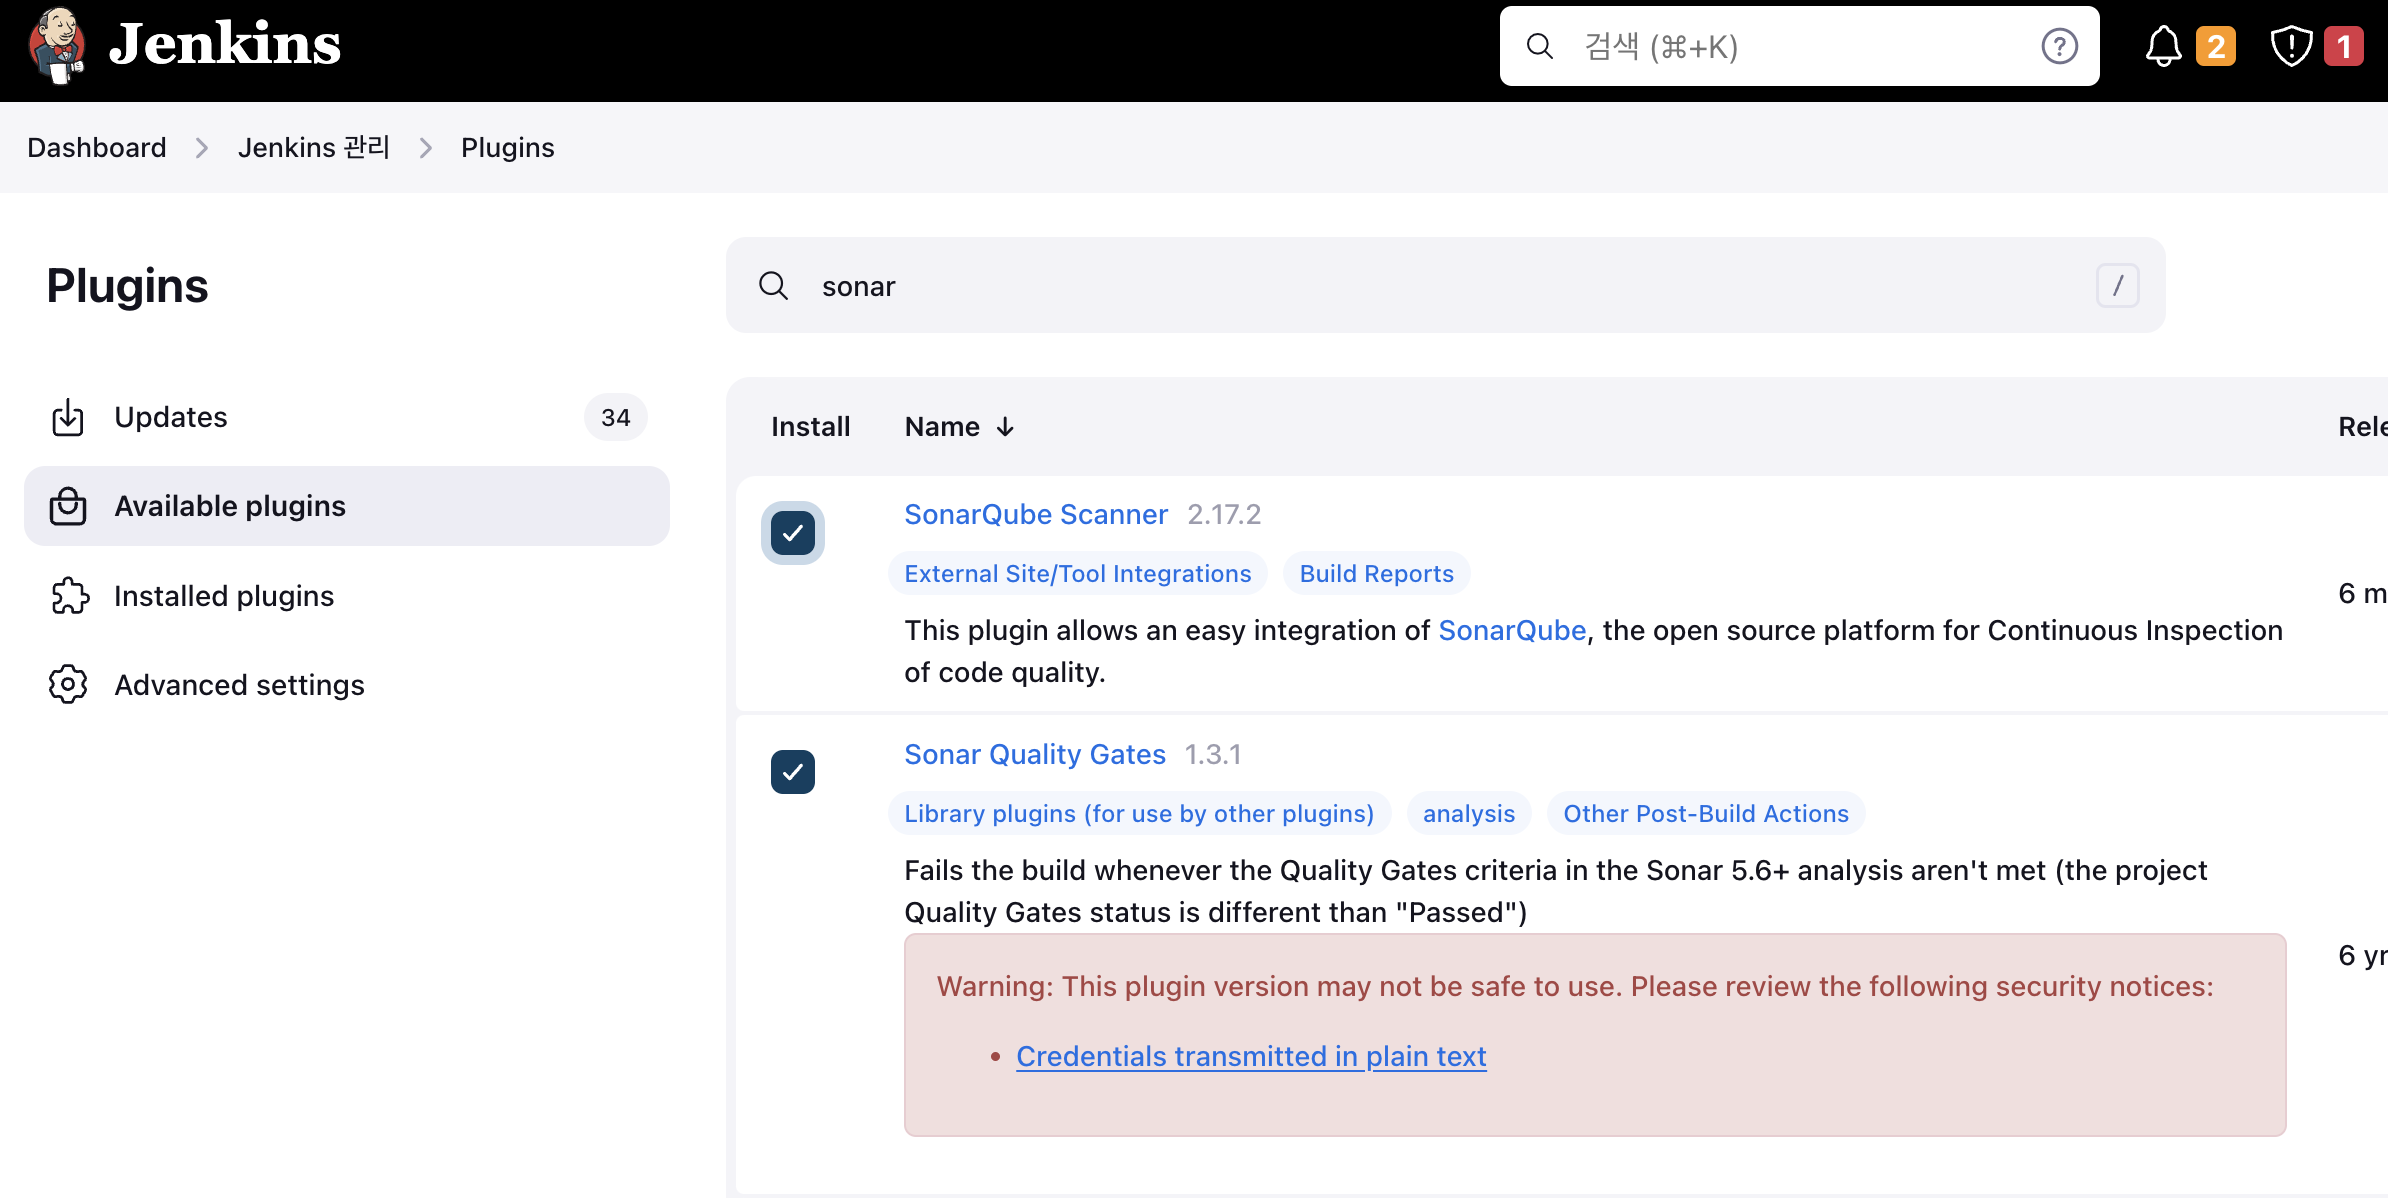The height and width of the screenshot is (1198, 2388).
Task: Click the Available plugins bag icon
Action: point(67,506)
